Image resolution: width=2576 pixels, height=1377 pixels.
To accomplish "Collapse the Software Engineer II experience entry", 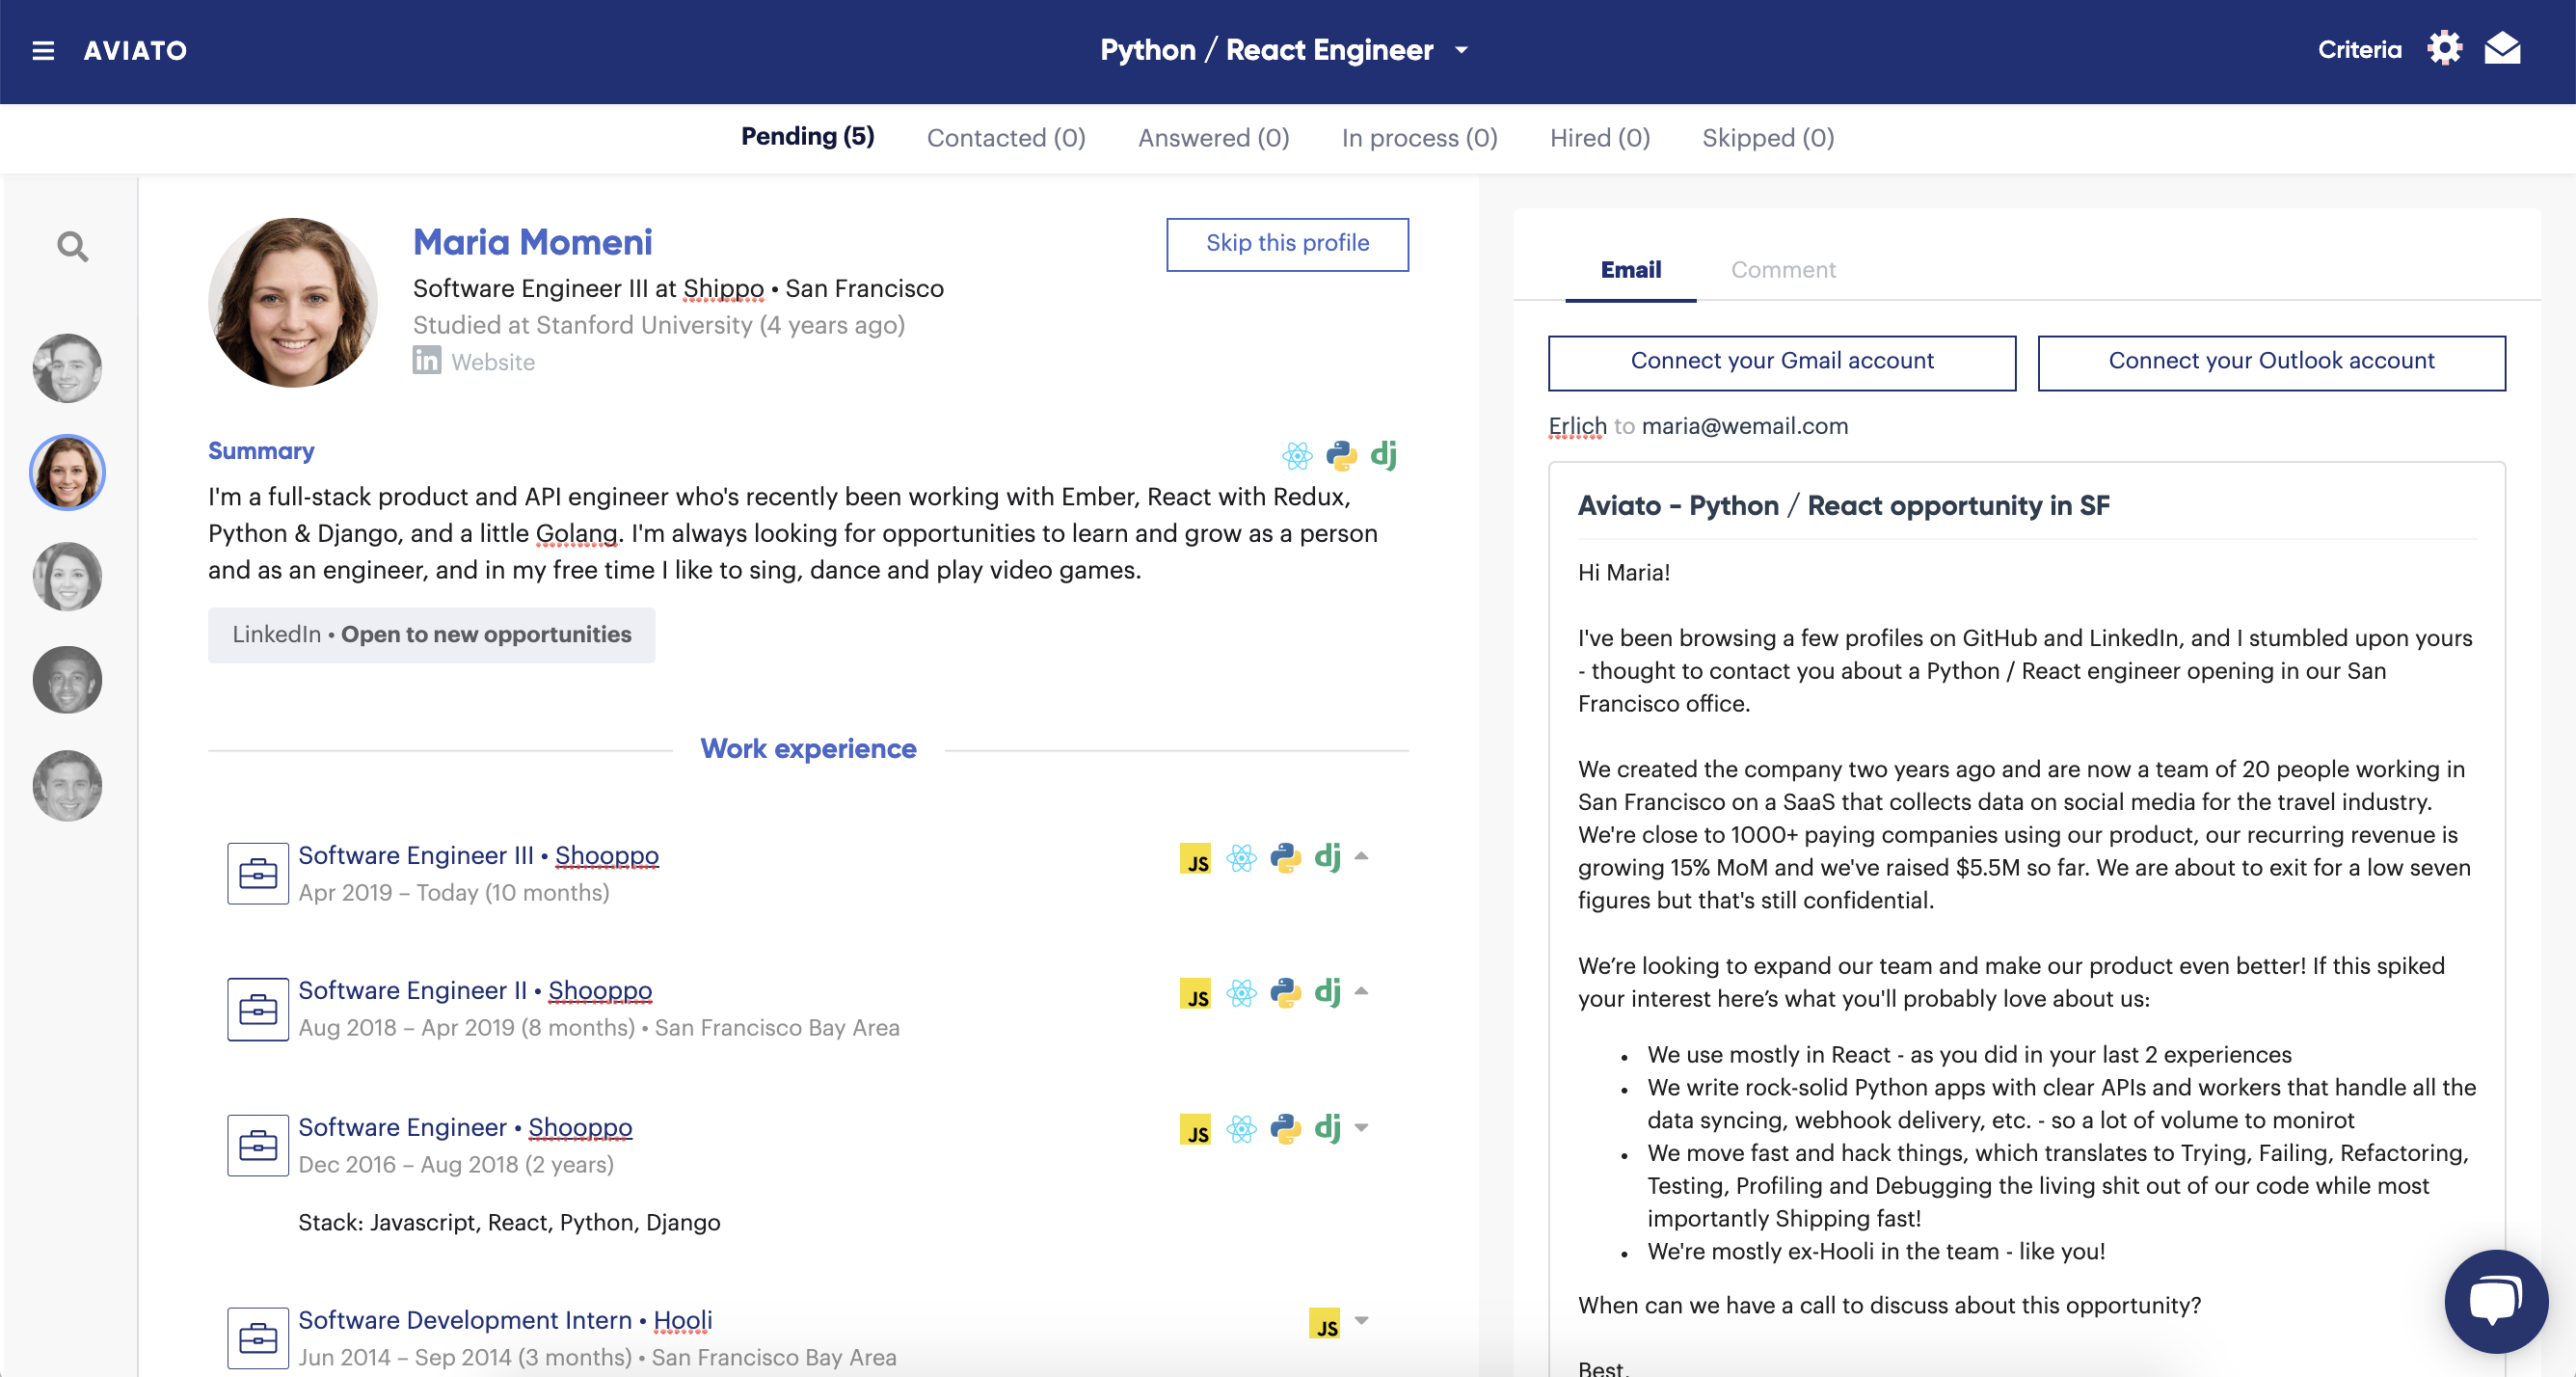I will coord(1361,991).
